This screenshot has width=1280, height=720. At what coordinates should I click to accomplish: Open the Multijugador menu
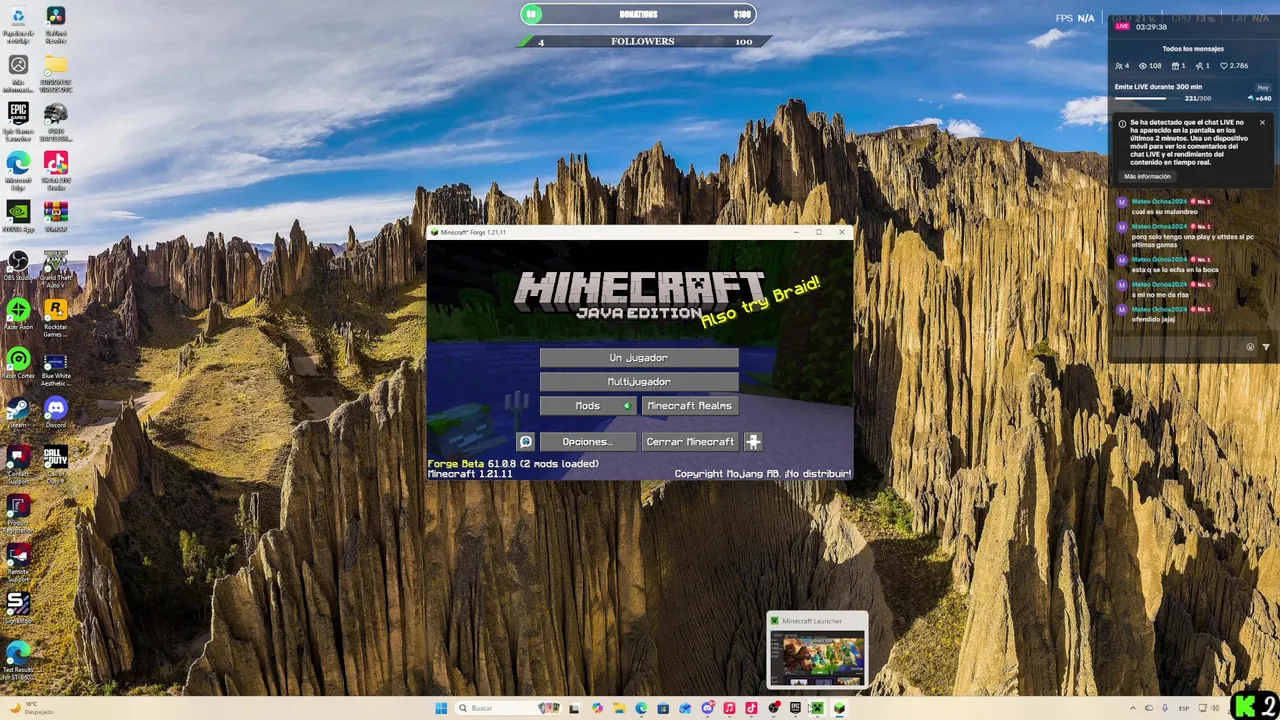(639, 382)
